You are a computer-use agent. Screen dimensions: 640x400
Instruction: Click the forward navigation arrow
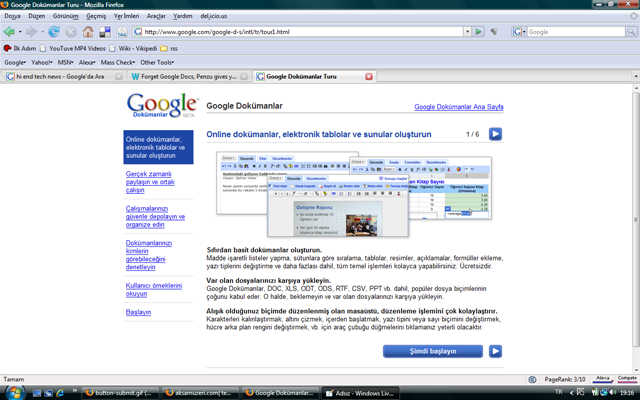pyautogui.click(x=31, y=31)
